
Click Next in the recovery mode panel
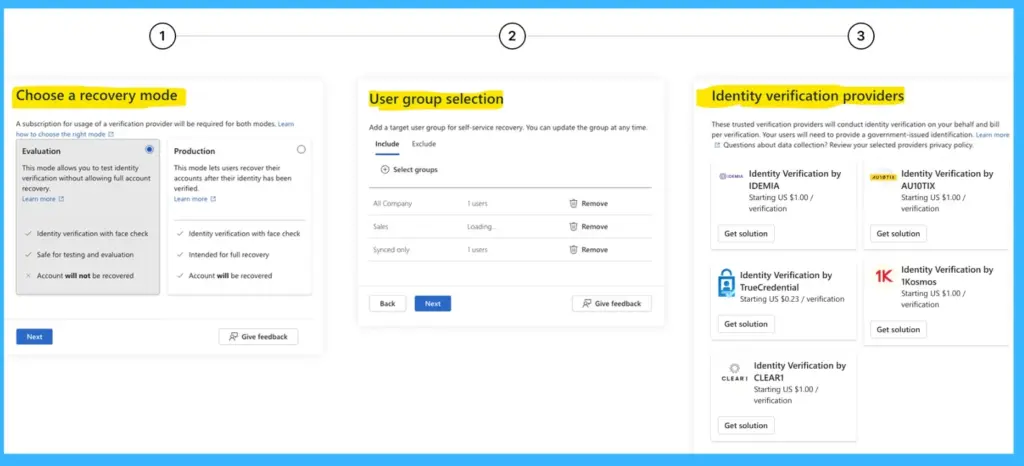(35, 337)
